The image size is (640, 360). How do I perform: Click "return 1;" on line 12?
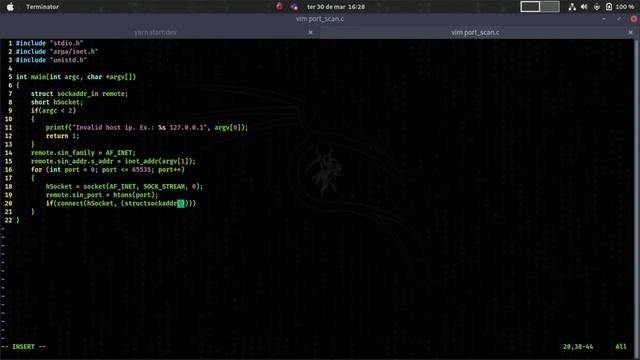62,136
